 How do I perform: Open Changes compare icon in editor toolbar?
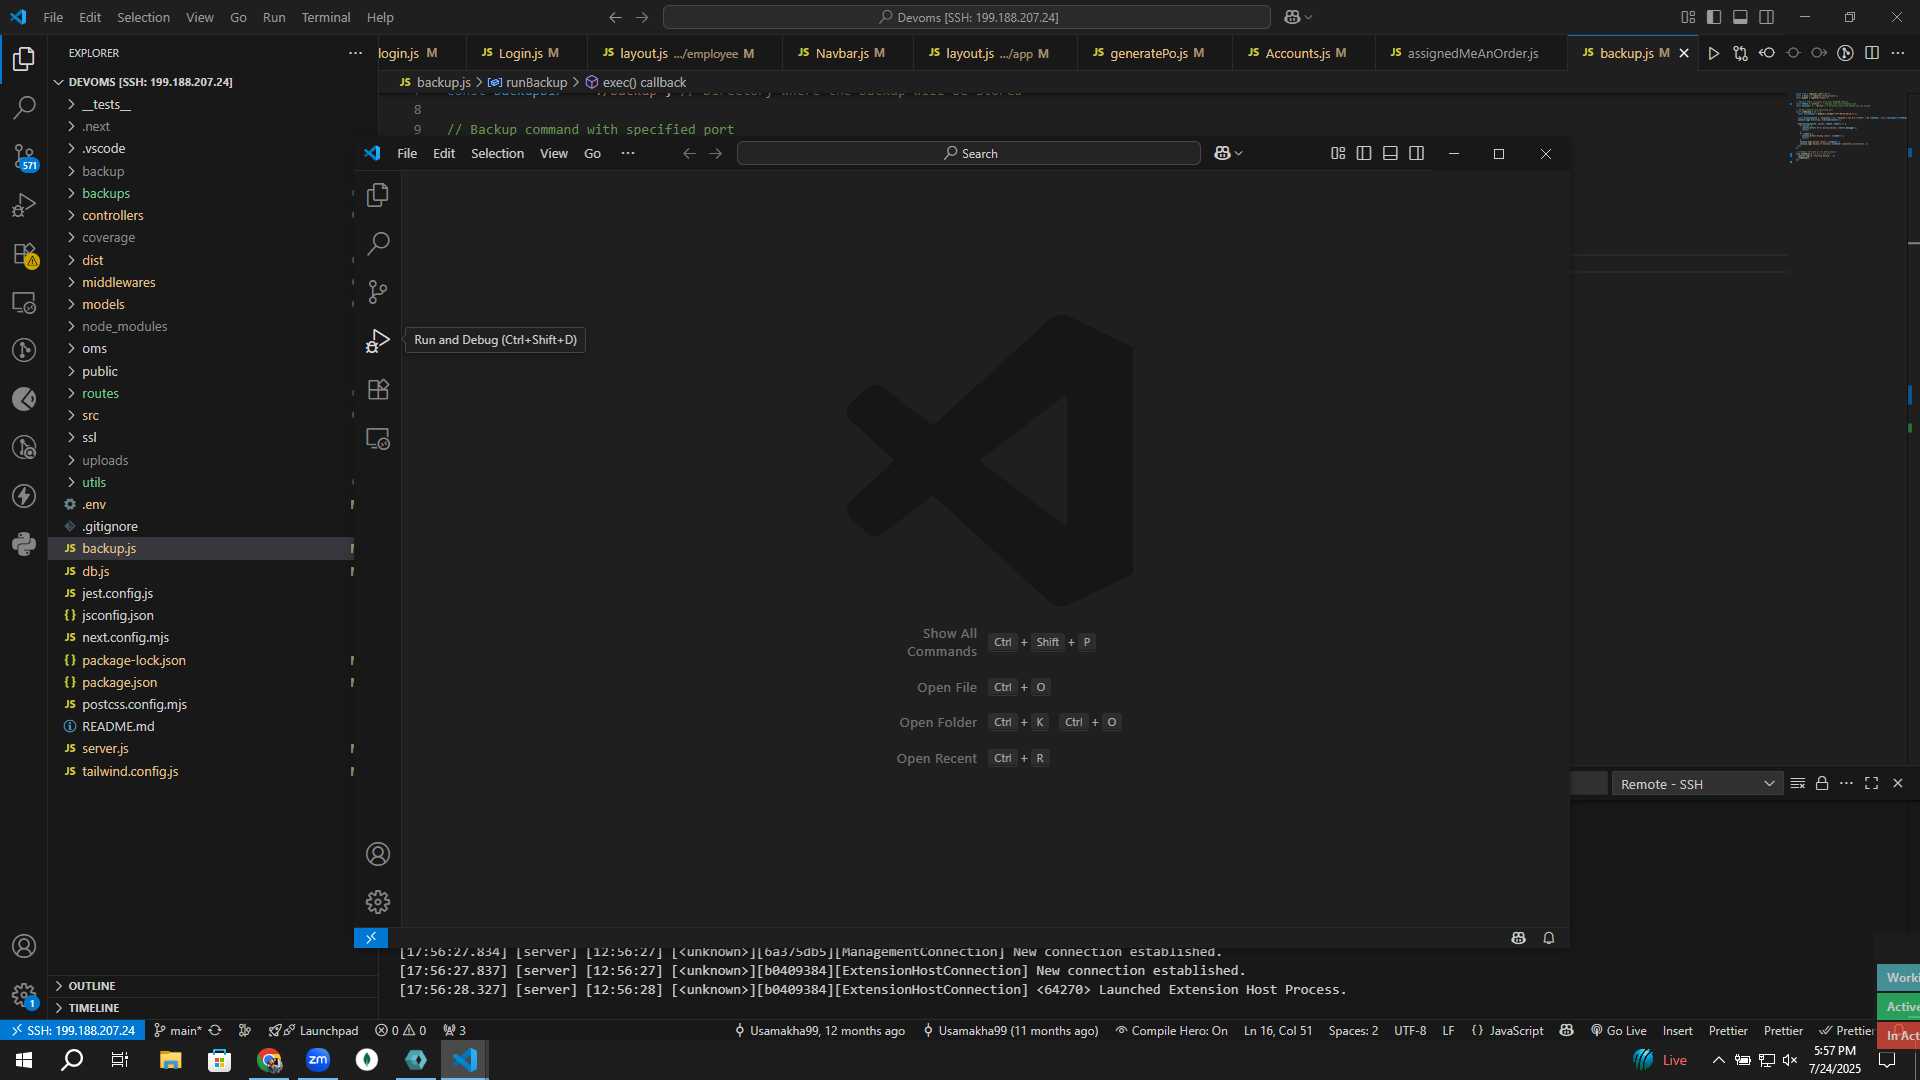[1741, 53]
